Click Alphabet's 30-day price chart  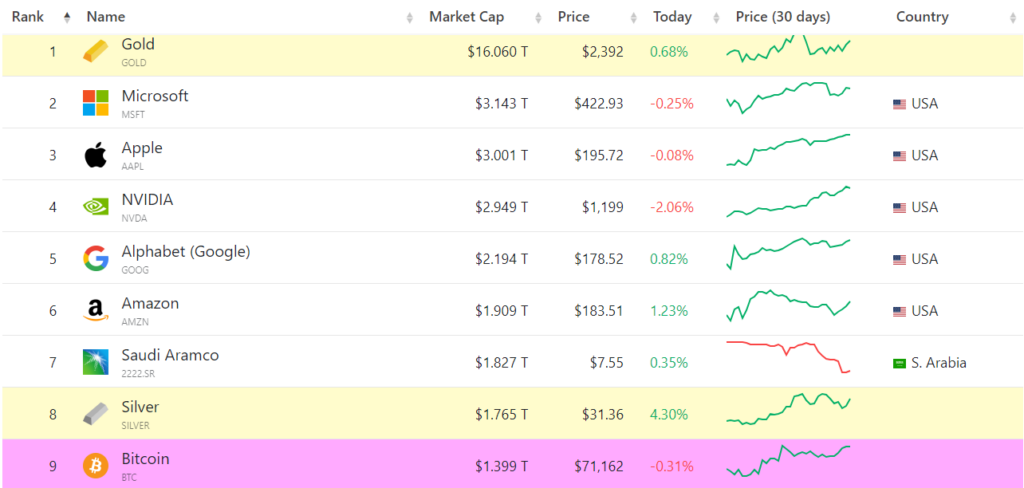tap(788, 253)
